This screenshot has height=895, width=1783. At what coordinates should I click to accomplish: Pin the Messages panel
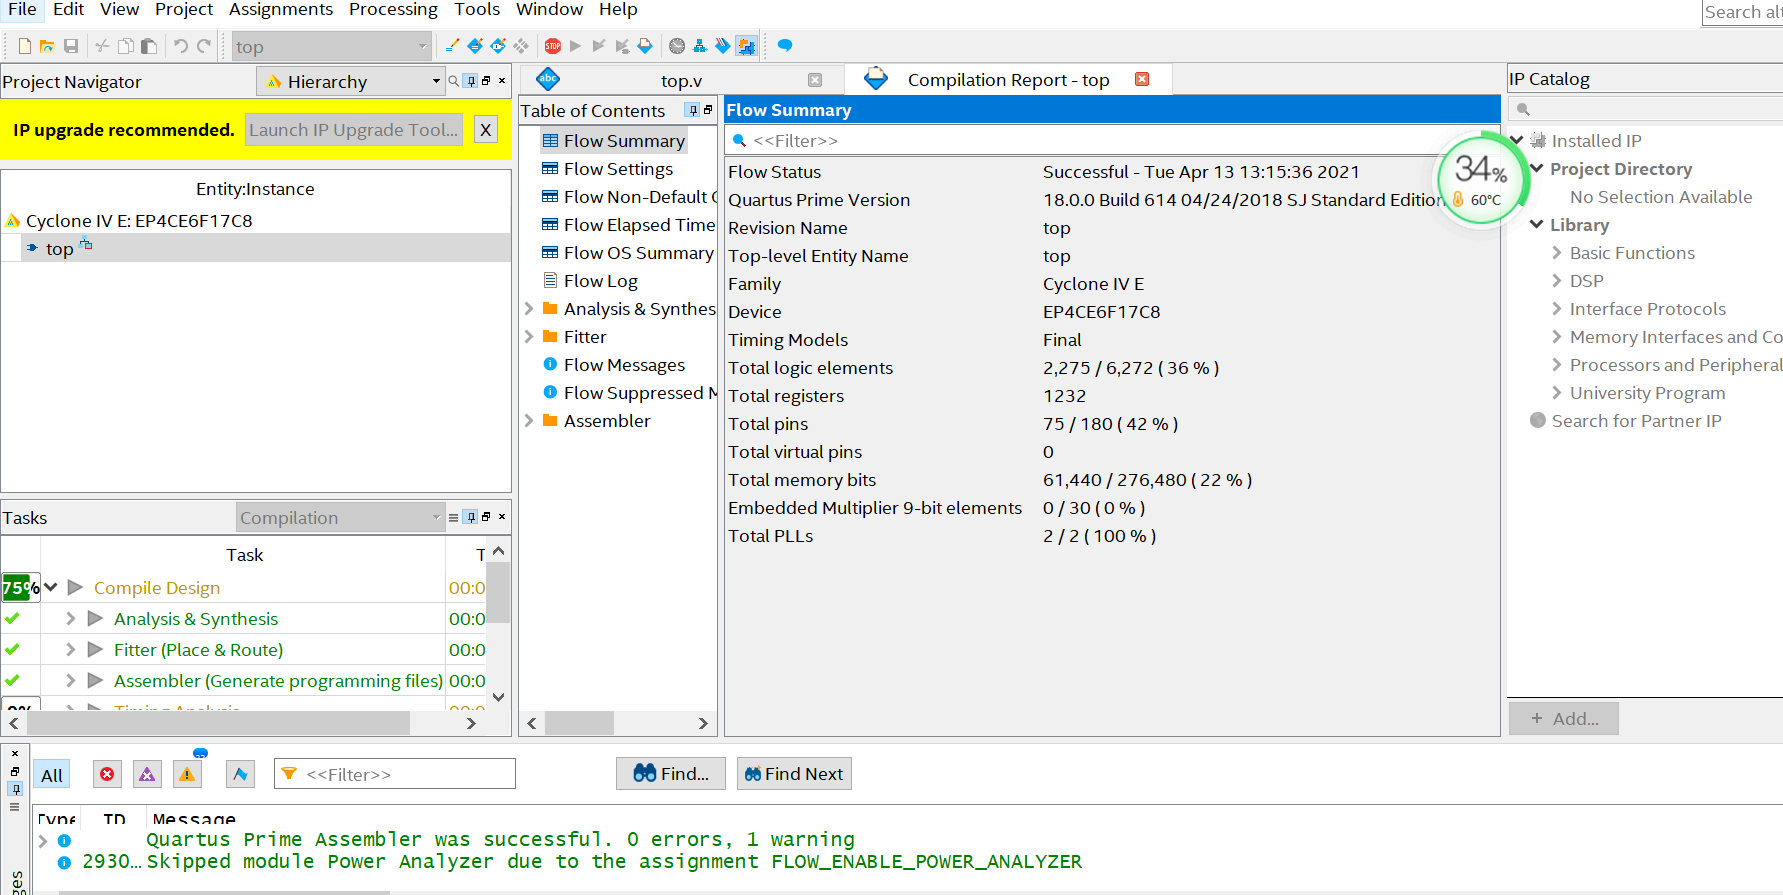(15, 789)
